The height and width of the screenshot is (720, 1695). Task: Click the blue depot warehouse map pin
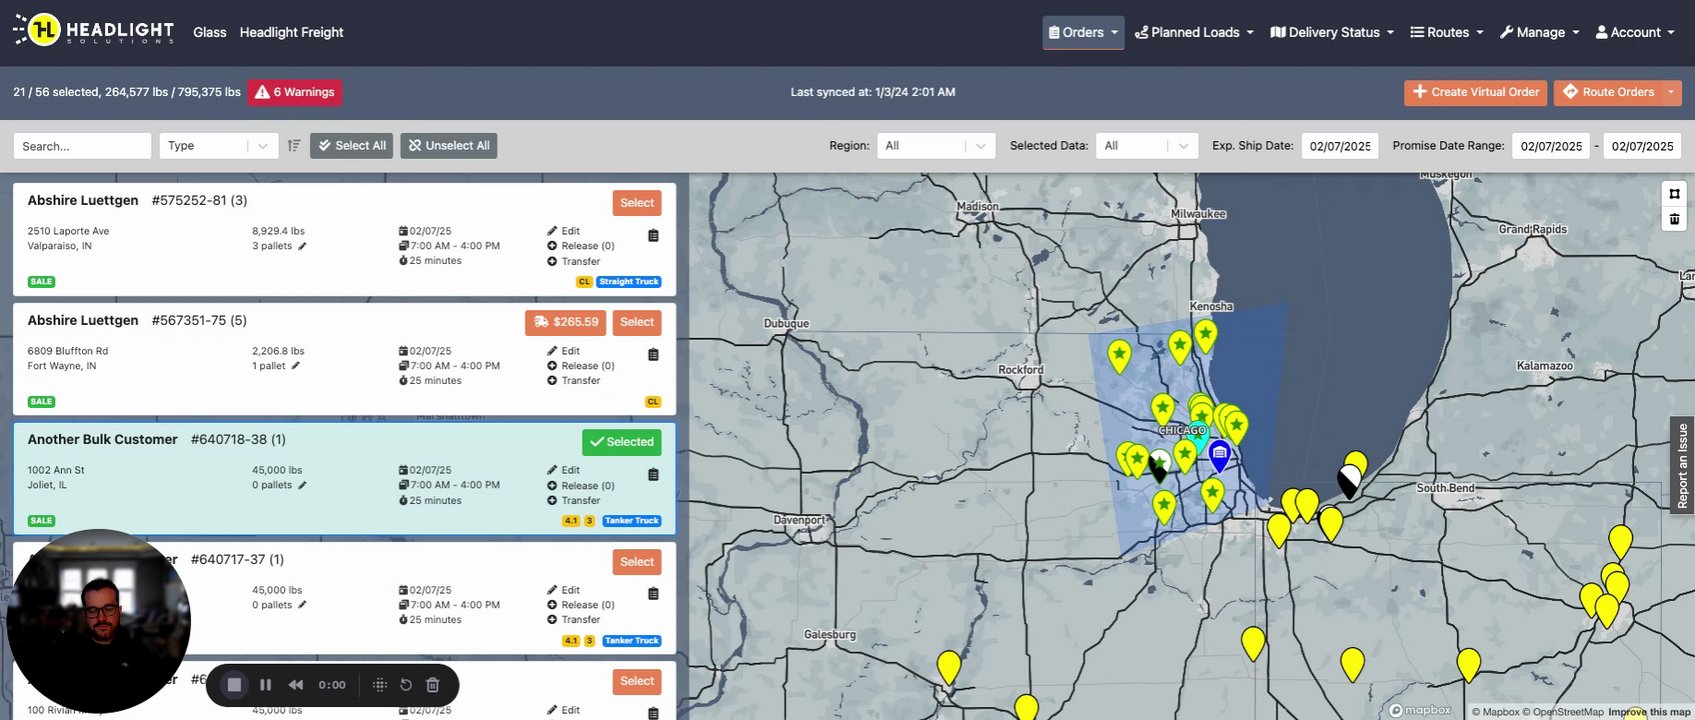pos(1219,455)
